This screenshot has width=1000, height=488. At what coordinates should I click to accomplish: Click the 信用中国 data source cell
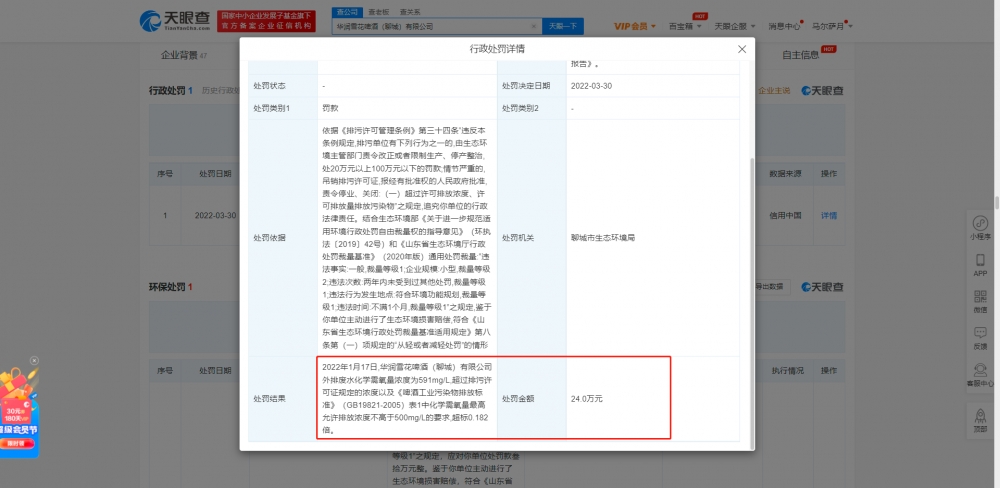(x=786, y=216)
